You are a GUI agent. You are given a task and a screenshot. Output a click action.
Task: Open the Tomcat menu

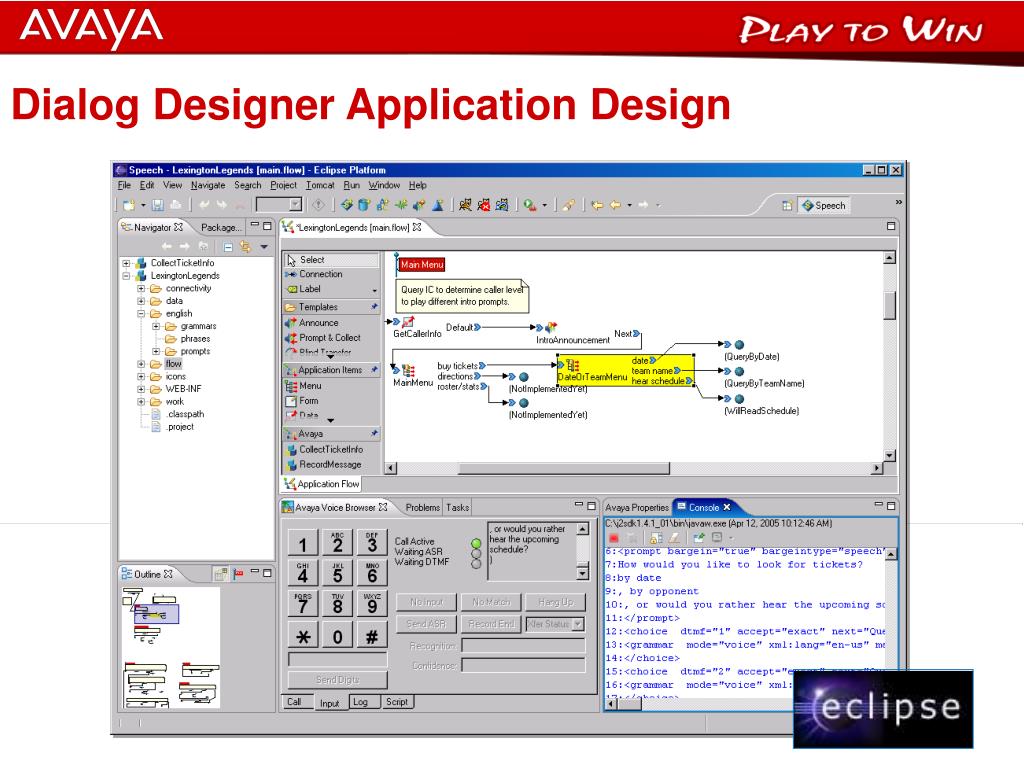click(x=320, y=185)
